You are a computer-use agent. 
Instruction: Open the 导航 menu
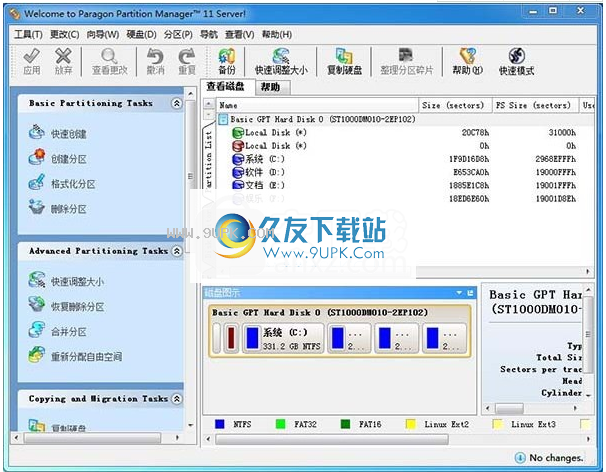click(x=209, y=34)
